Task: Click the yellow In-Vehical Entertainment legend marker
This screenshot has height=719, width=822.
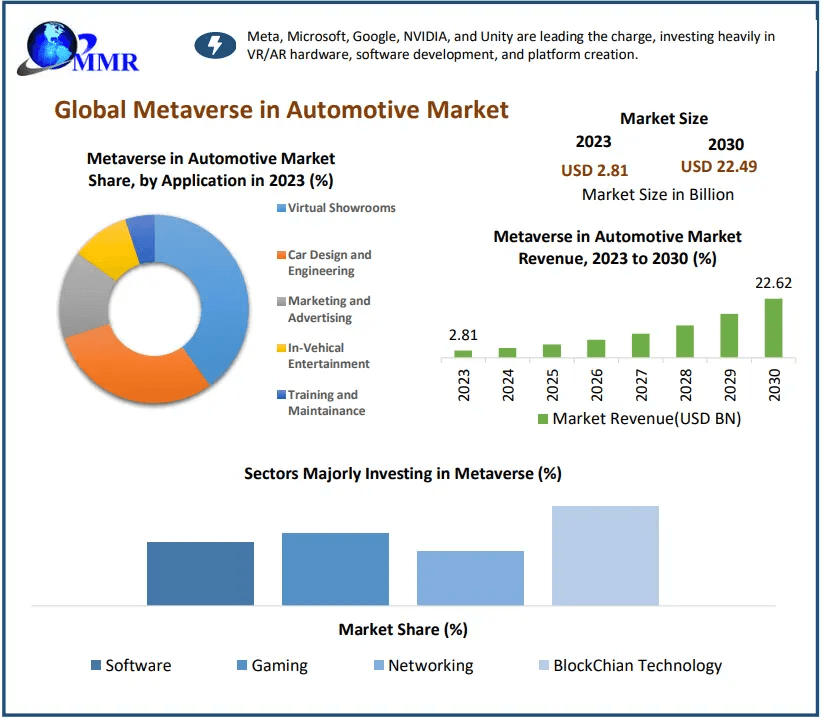Action: 281,349
